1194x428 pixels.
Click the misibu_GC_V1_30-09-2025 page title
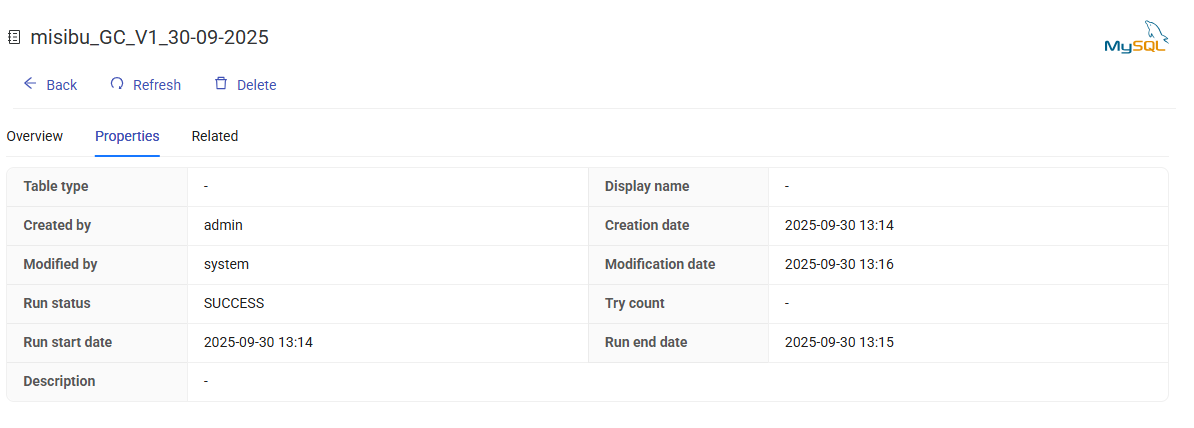click(150, 38)
